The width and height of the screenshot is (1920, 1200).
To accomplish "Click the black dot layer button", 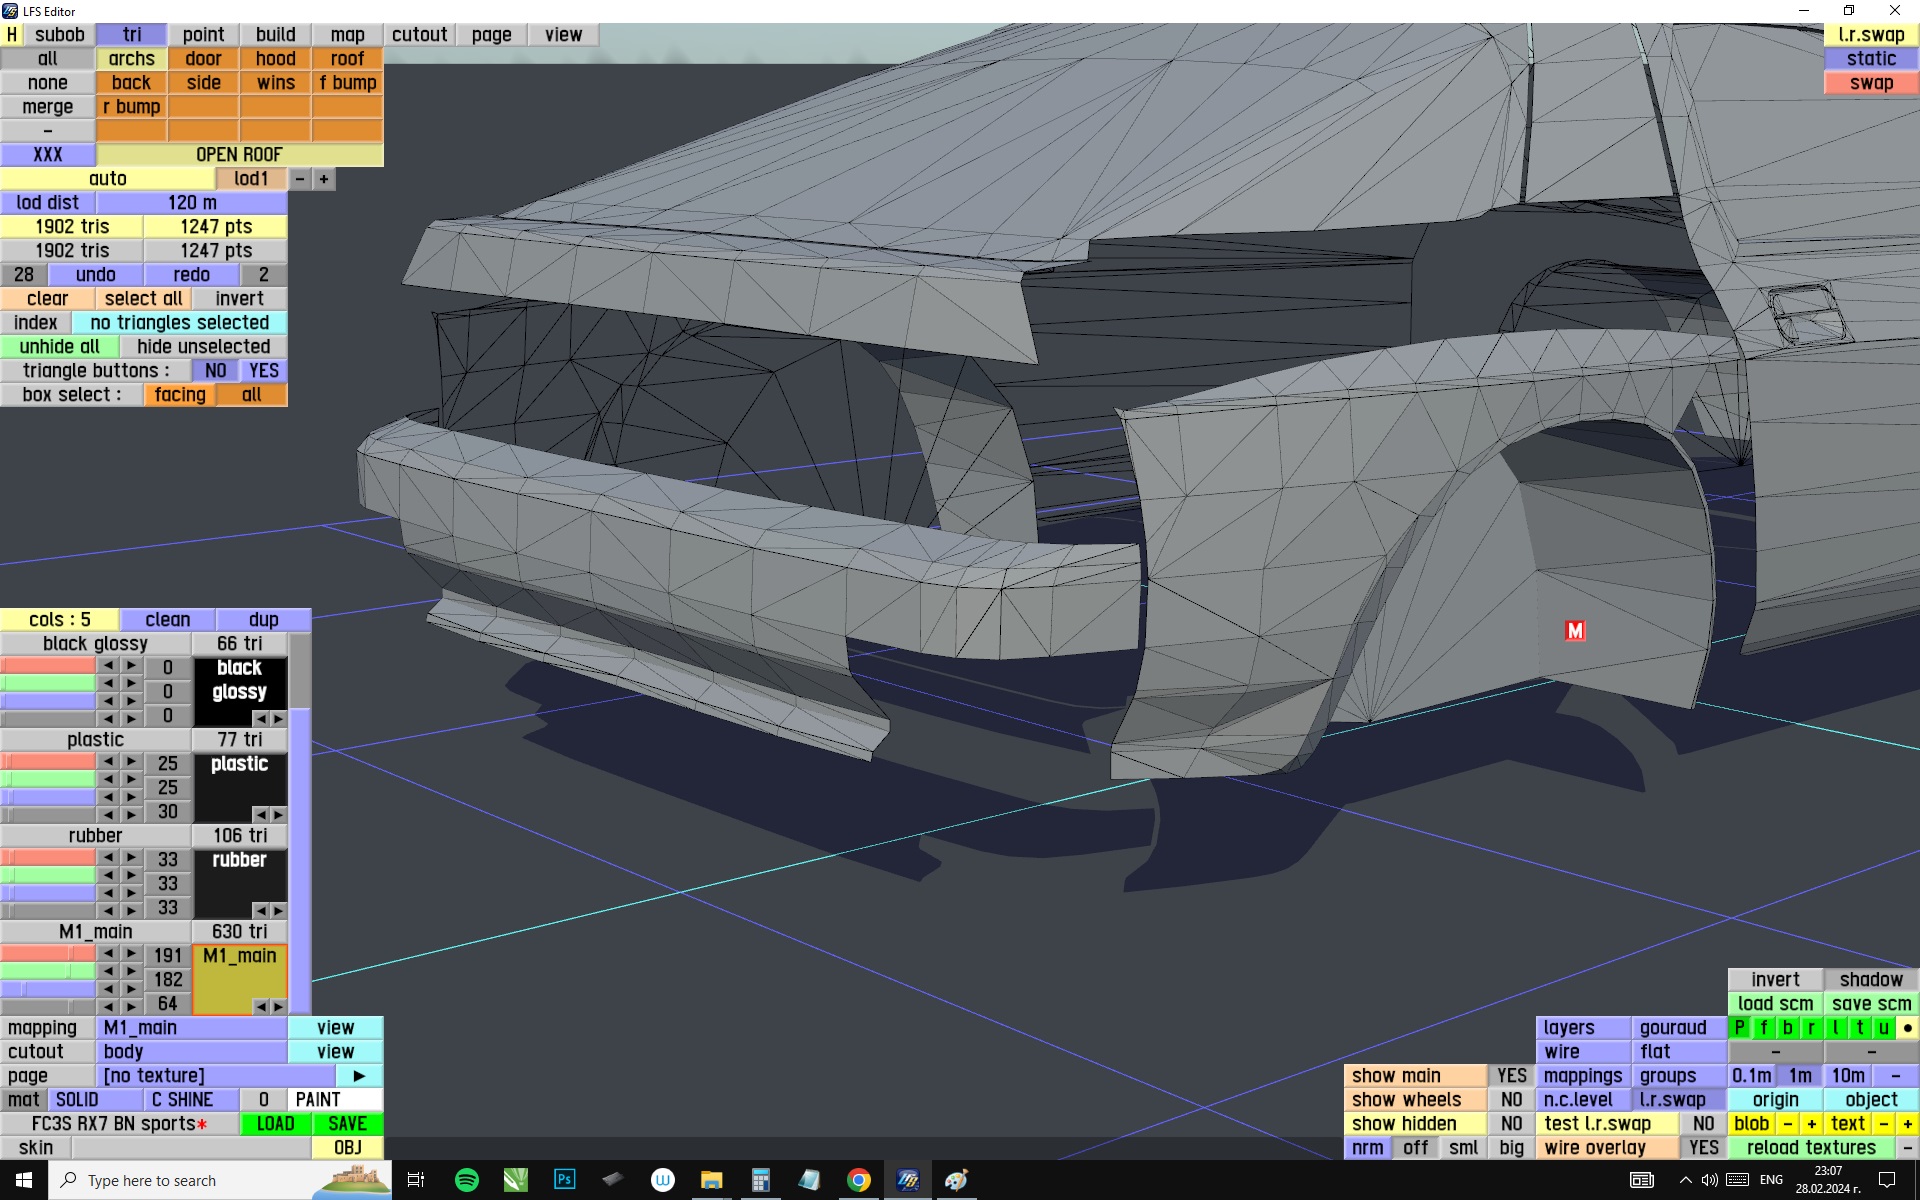I will point(1907,1028).
